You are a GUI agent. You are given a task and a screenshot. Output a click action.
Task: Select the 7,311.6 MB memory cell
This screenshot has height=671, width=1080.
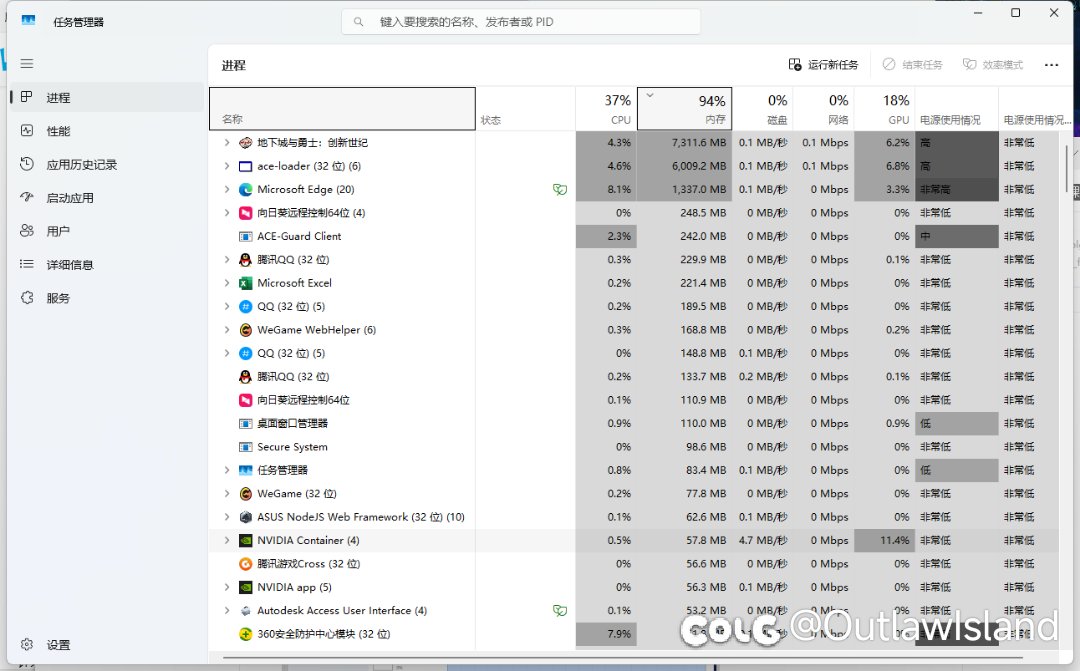pos(685,143)
